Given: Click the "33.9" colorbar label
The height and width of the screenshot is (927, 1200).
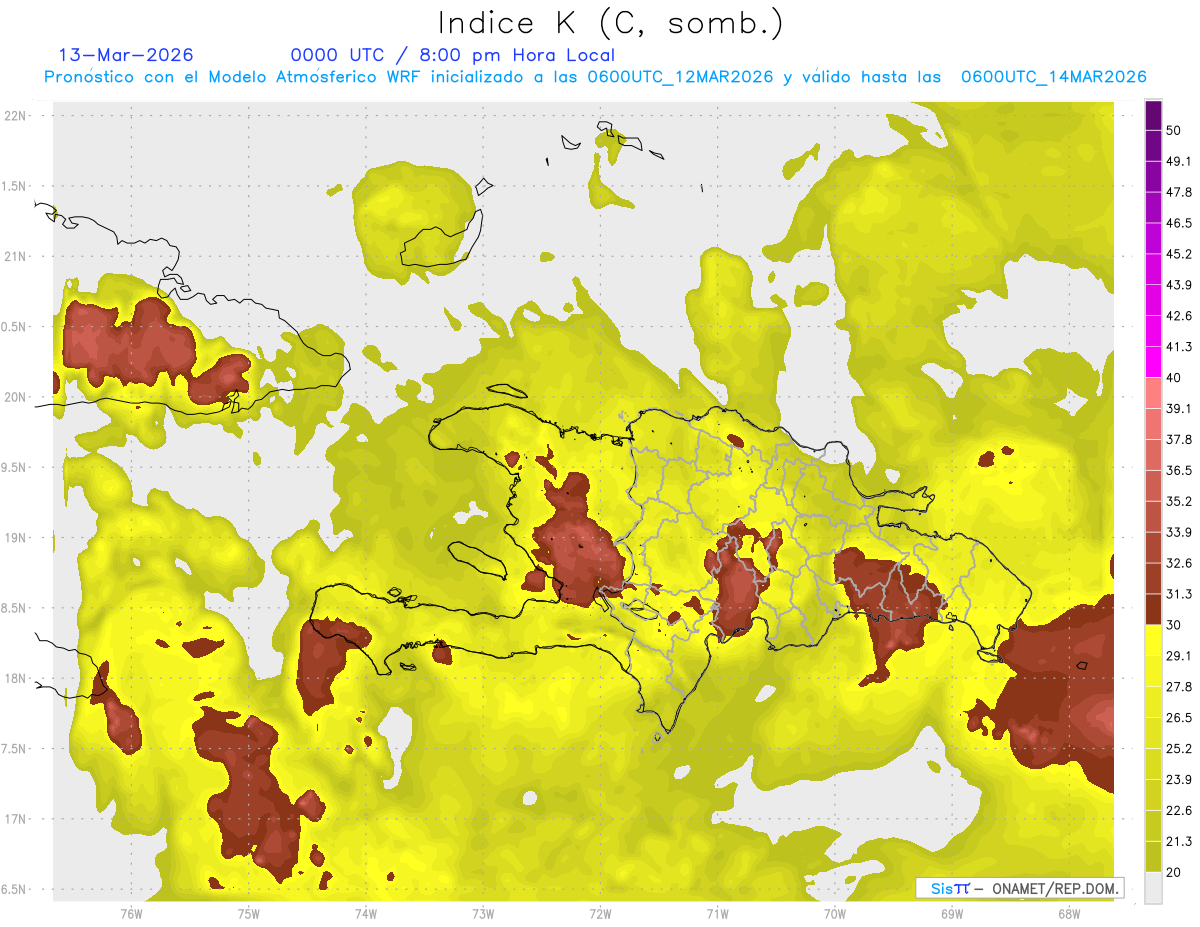Looking at the screenshot, I should pyautogui.click(x=1179, y=533).
